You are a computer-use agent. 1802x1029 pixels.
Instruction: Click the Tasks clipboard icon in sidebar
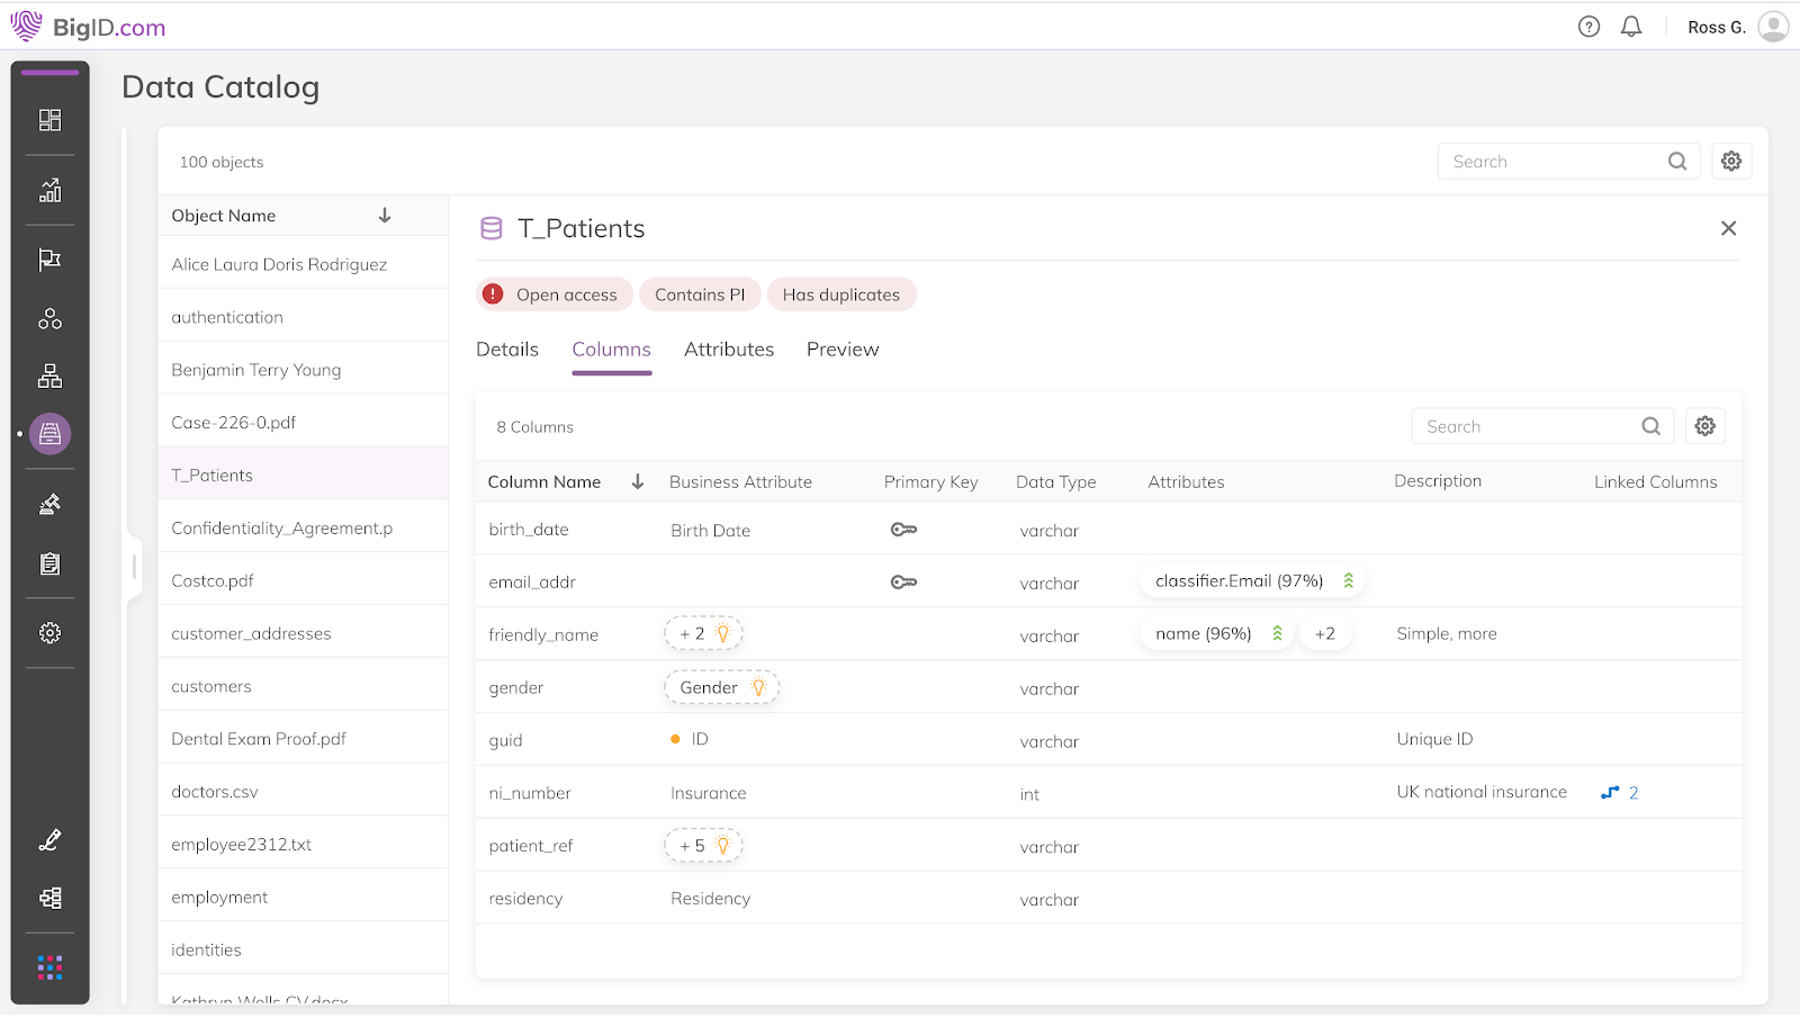tap(49, 563)
